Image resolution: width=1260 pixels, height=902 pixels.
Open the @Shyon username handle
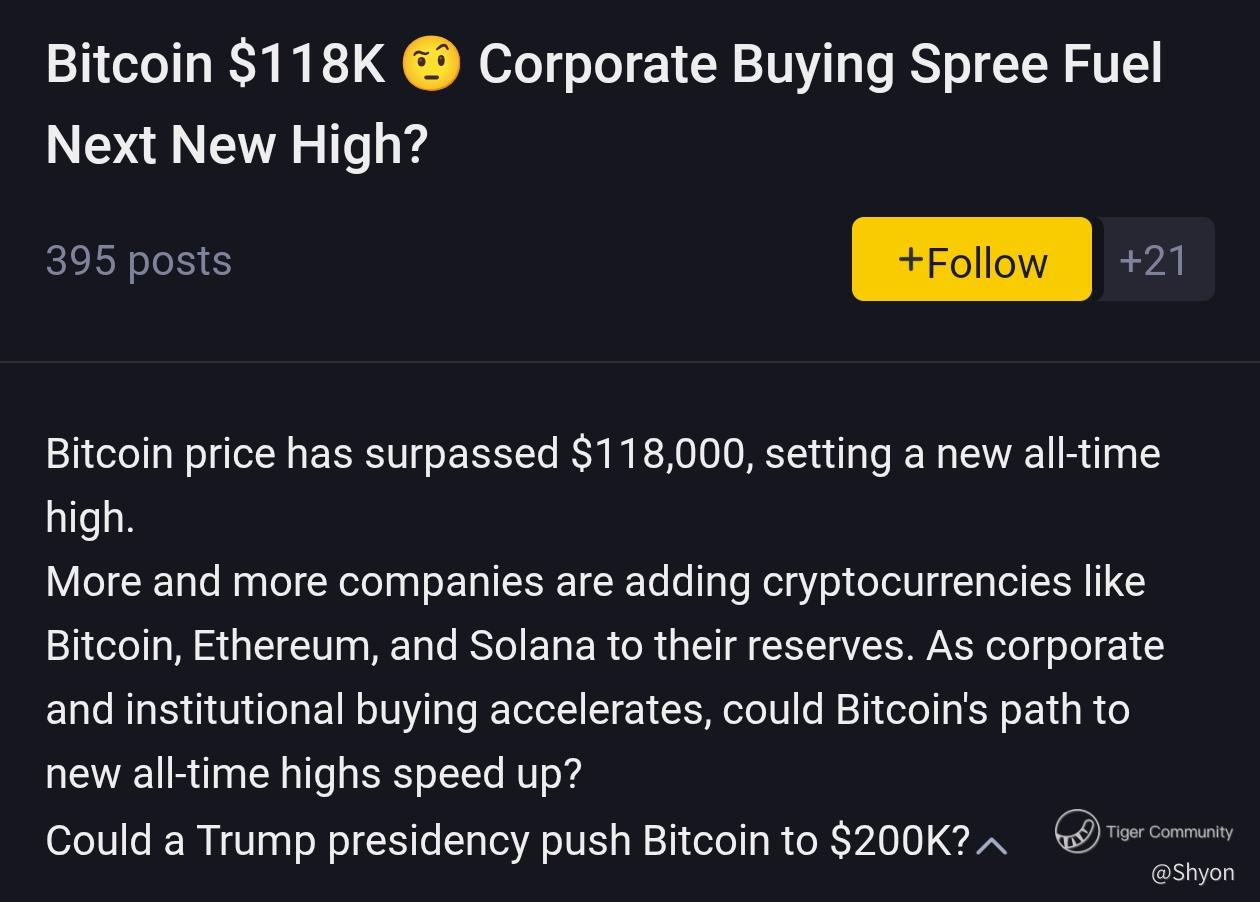coord(1192,873)
